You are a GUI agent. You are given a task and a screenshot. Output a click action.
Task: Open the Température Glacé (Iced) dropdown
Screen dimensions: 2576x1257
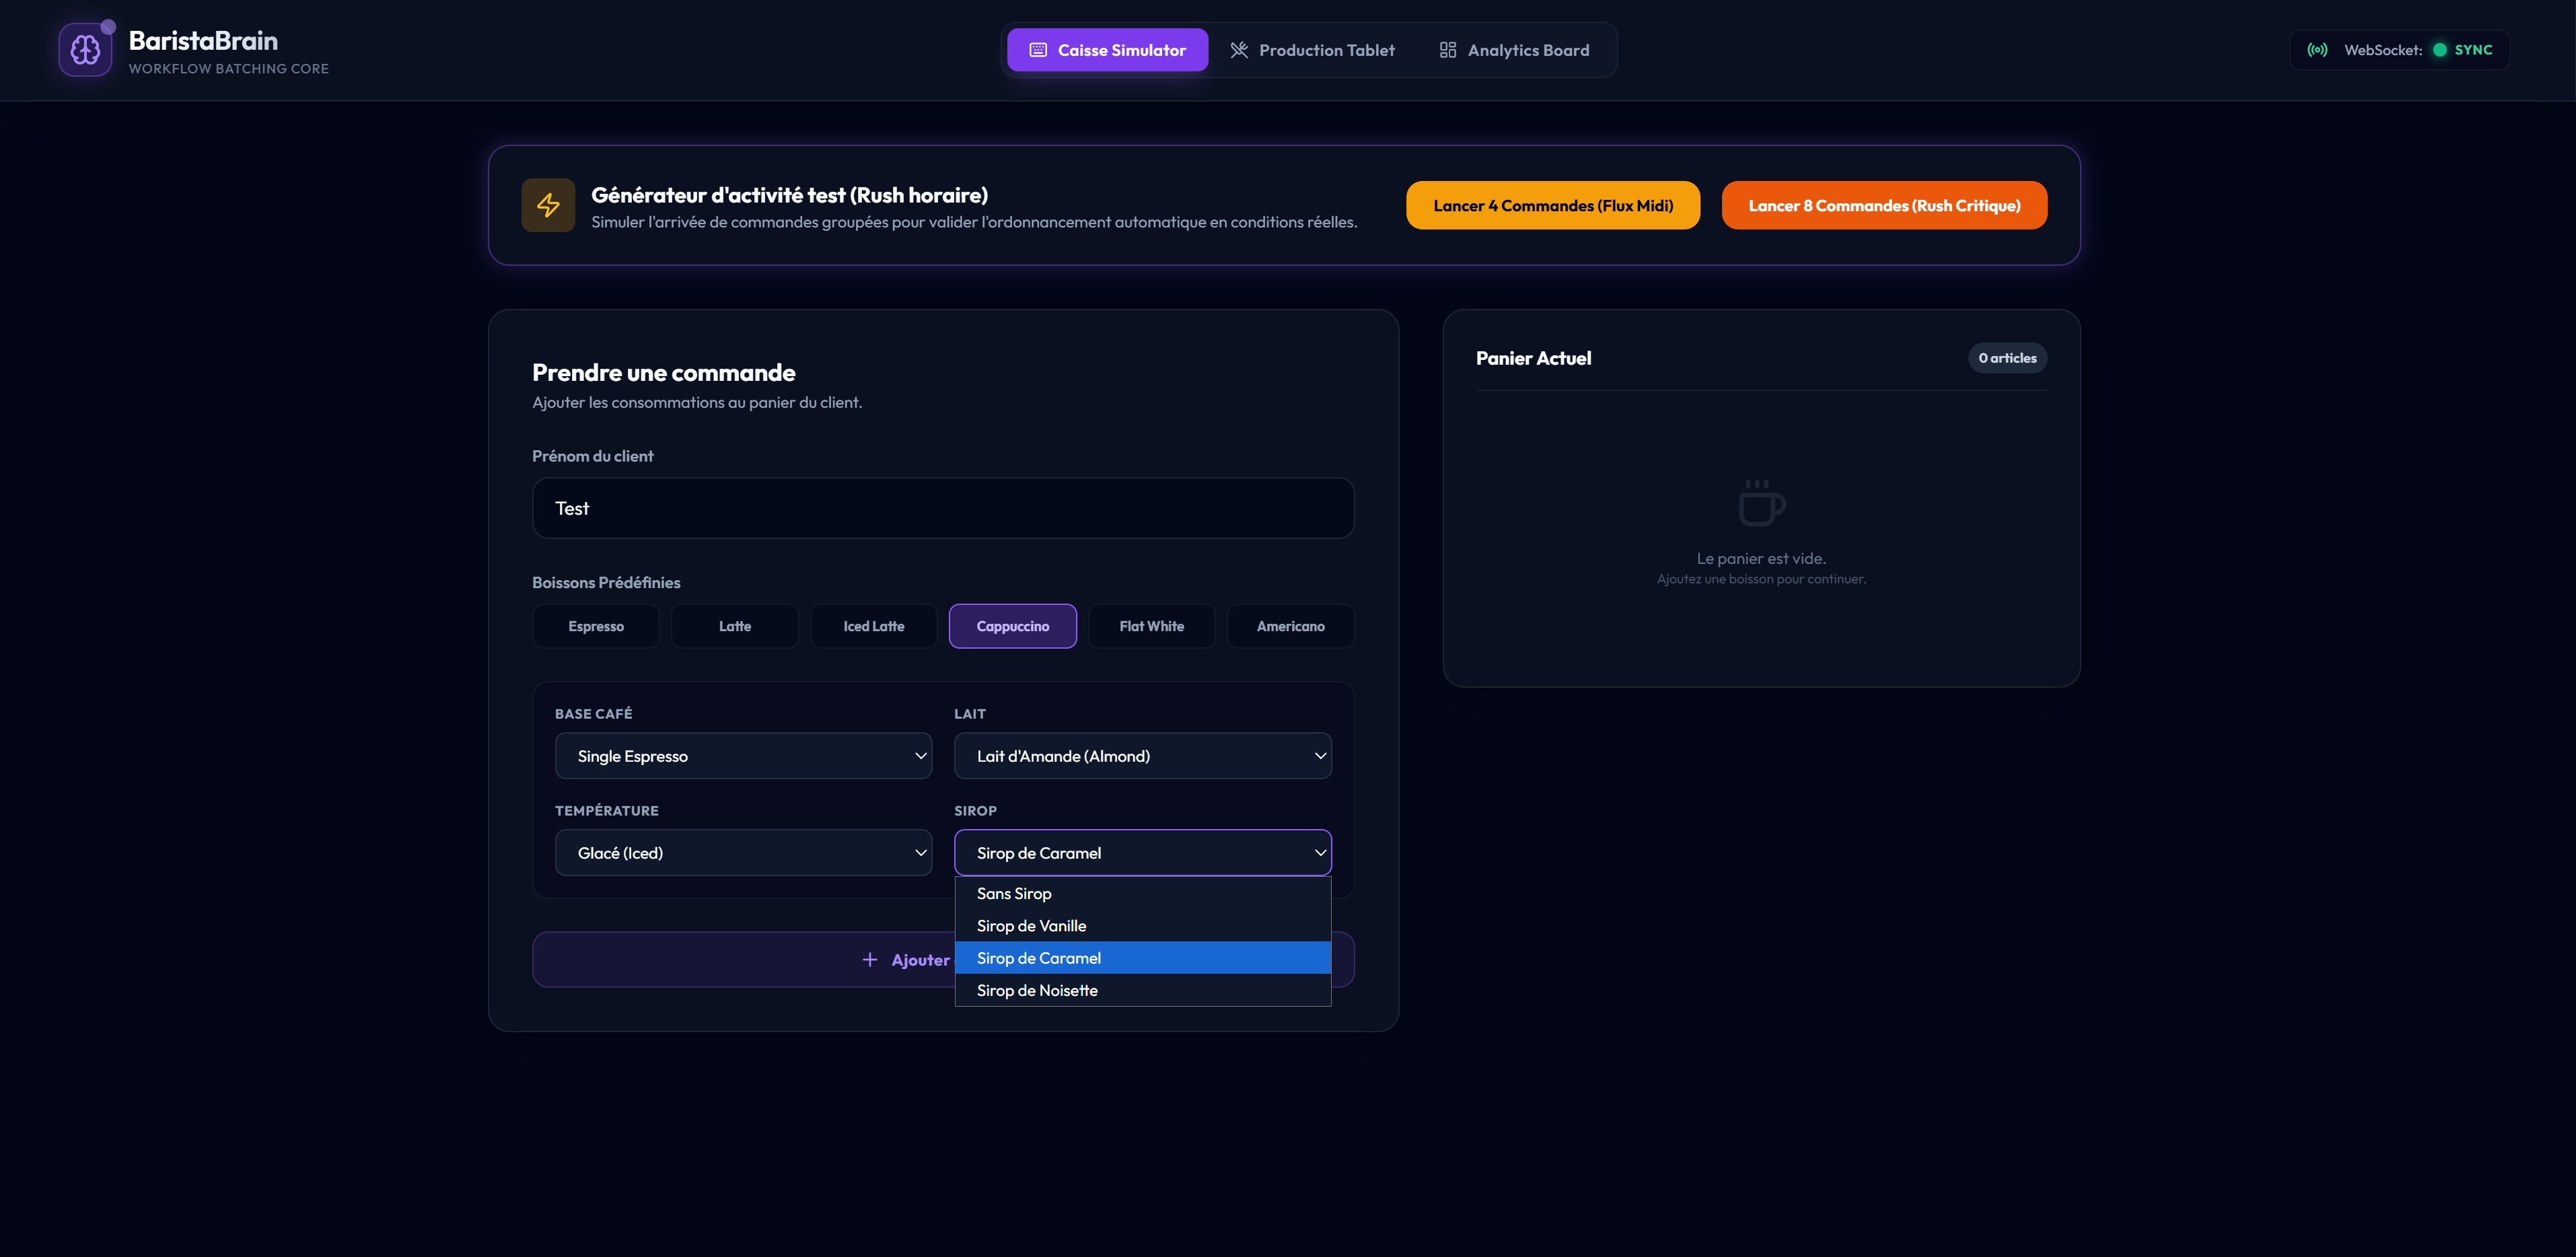click(x=743, y=853)
